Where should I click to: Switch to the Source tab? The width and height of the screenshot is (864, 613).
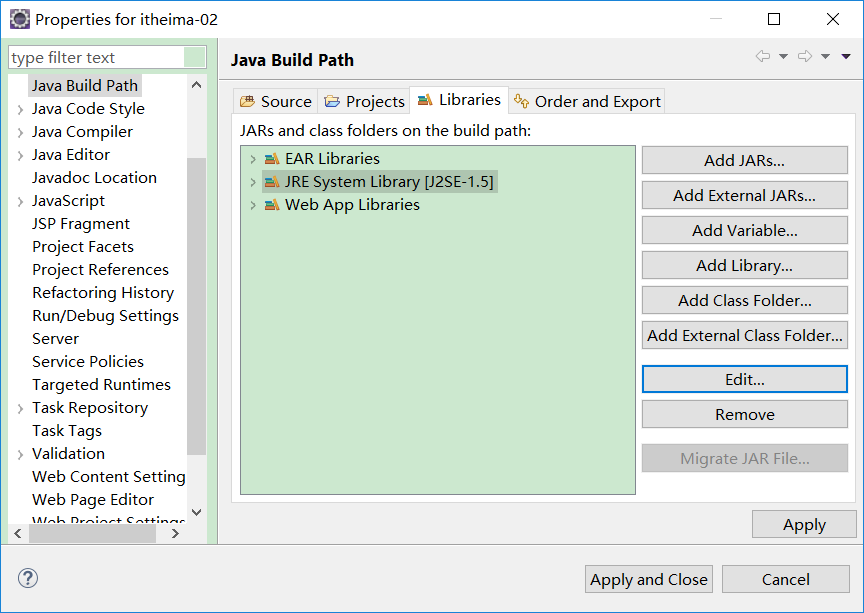pos(276,101)
